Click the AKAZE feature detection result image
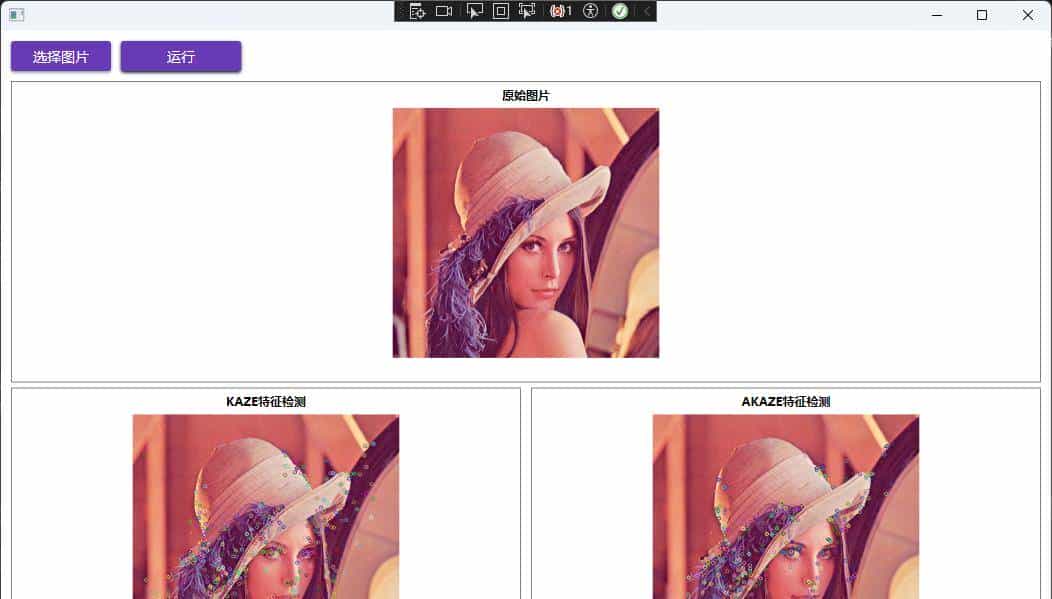 pos(785,505)
